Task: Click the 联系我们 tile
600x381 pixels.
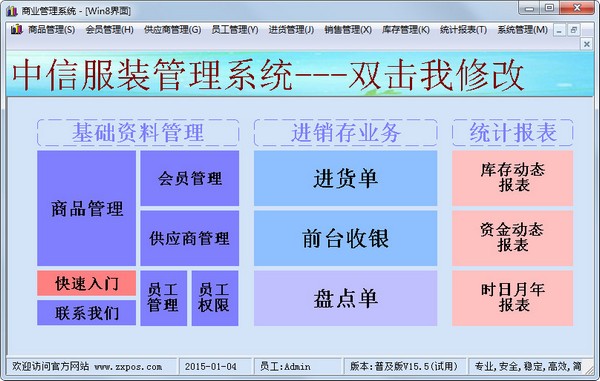Action: click(x=86, y=313)
